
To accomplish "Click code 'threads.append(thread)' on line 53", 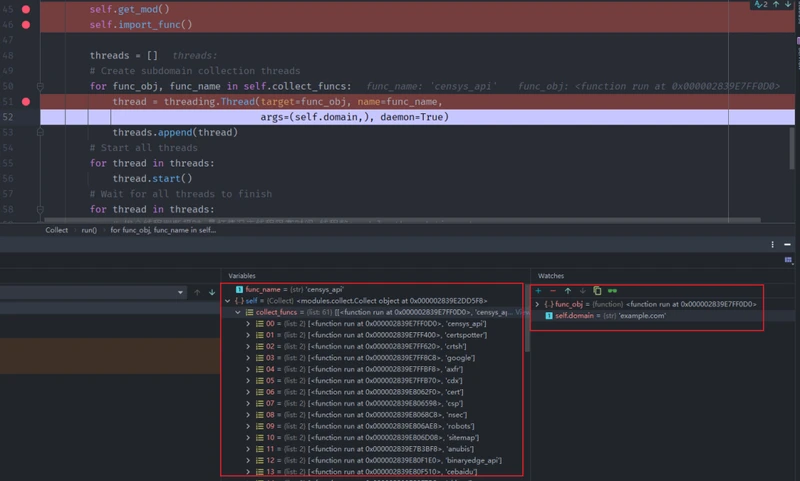I will tap(175, 132).
